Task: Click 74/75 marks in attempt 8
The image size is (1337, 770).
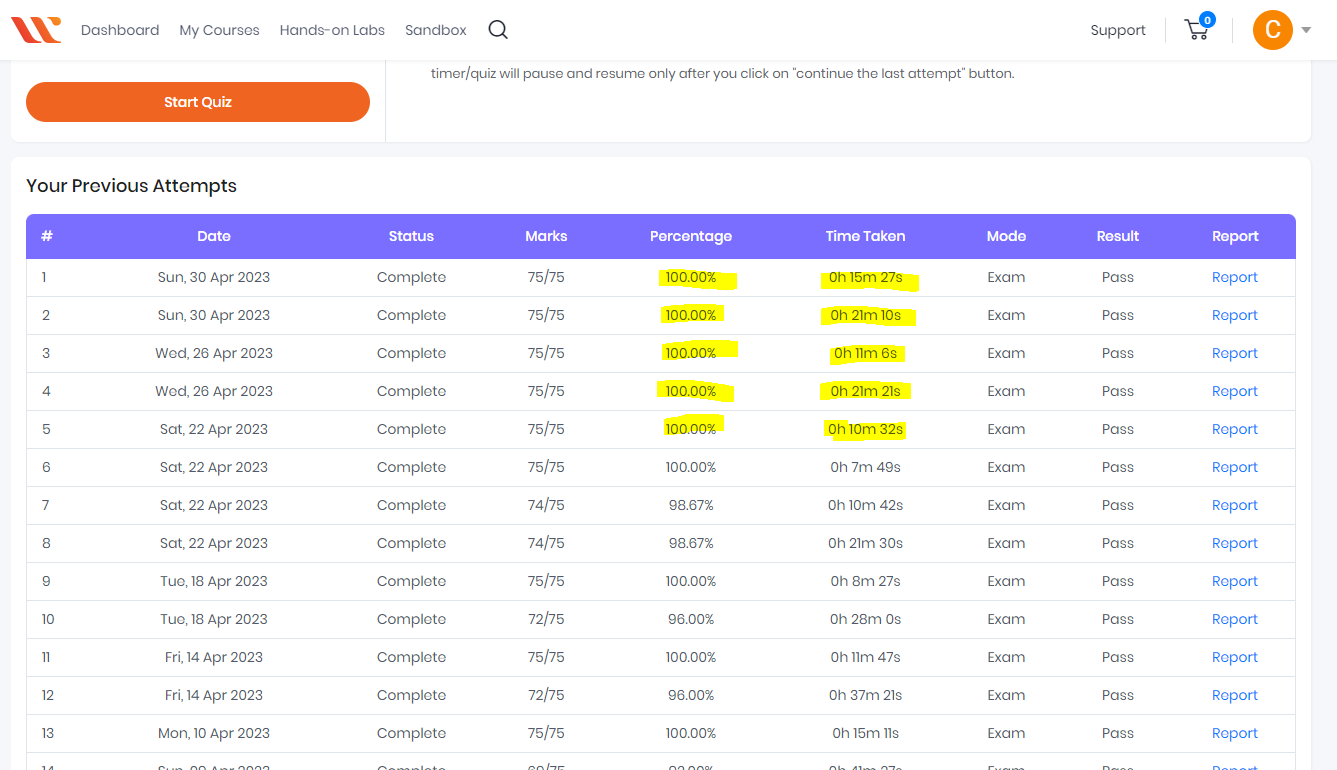Action: [546, 543]
